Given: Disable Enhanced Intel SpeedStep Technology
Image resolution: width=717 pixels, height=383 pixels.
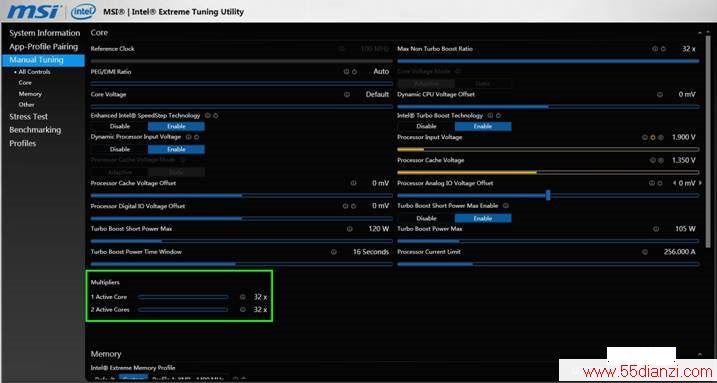Looking at the screenshot, I should 120,126.
